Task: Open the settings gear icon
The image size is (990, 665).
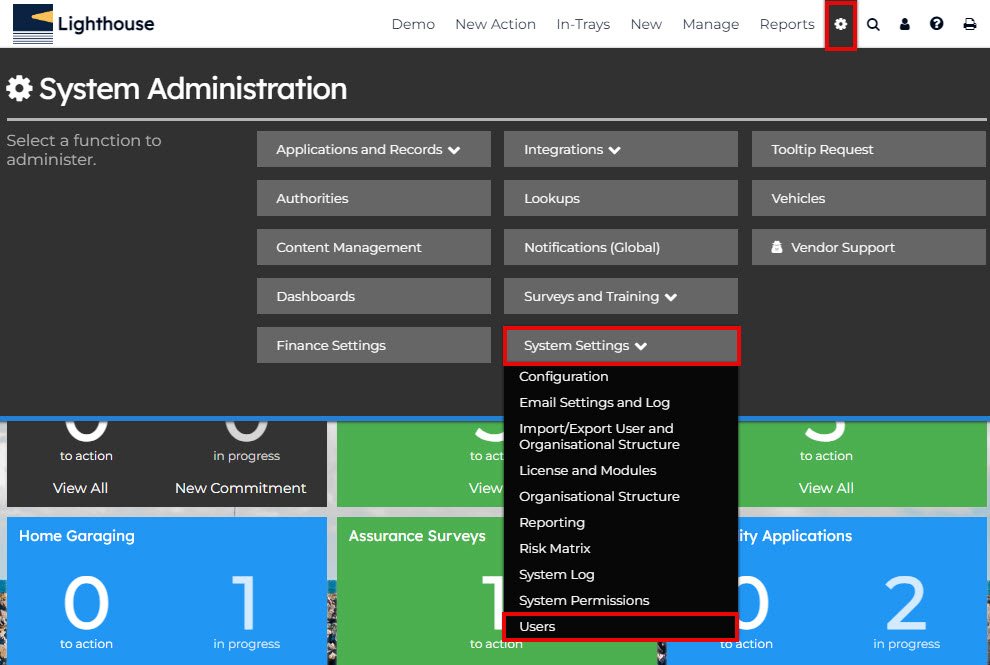Action: click(840, 24)
